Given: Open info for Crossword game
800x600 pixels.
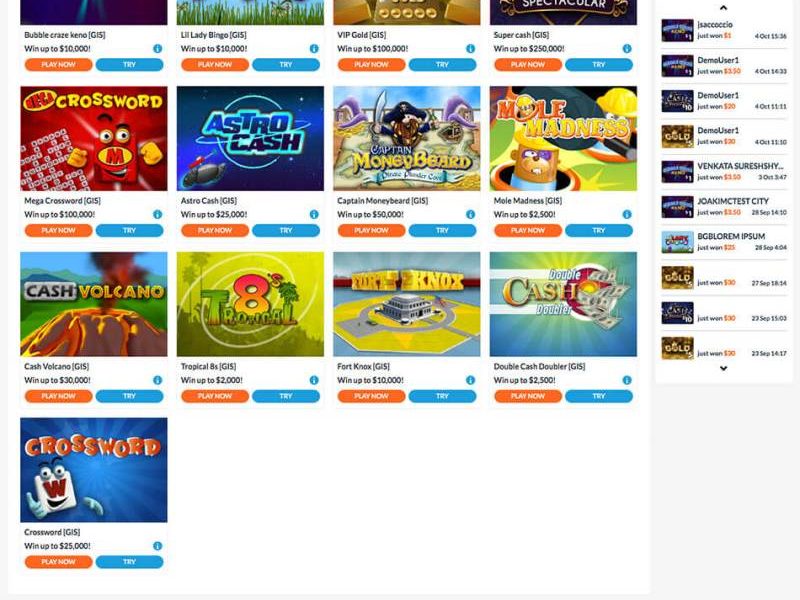Looking at the screenshot, I should [158, 546].
